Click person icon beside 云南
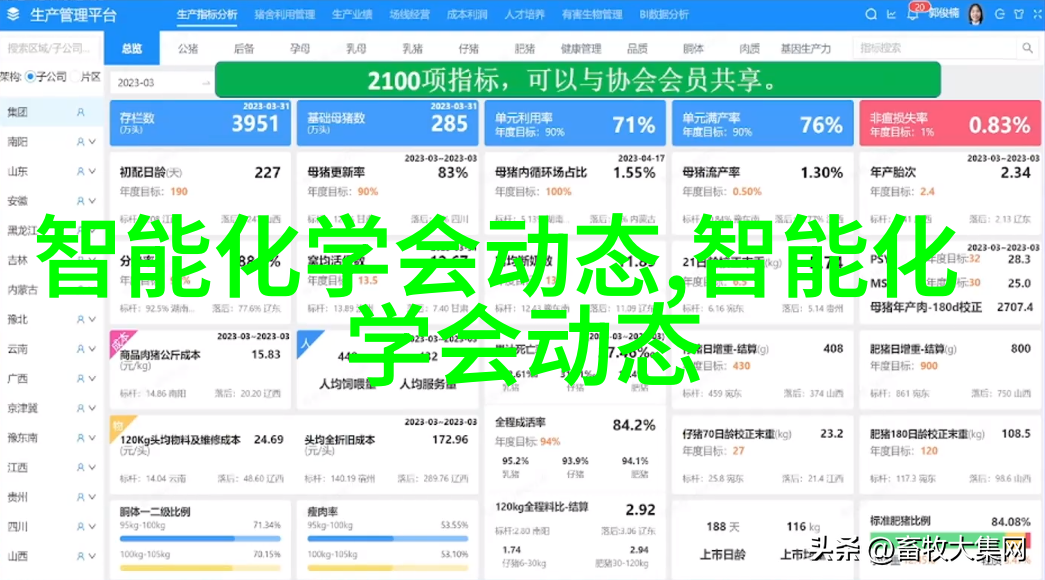Viewport: 1045px width, 580px height. click(x=81, y=349)
